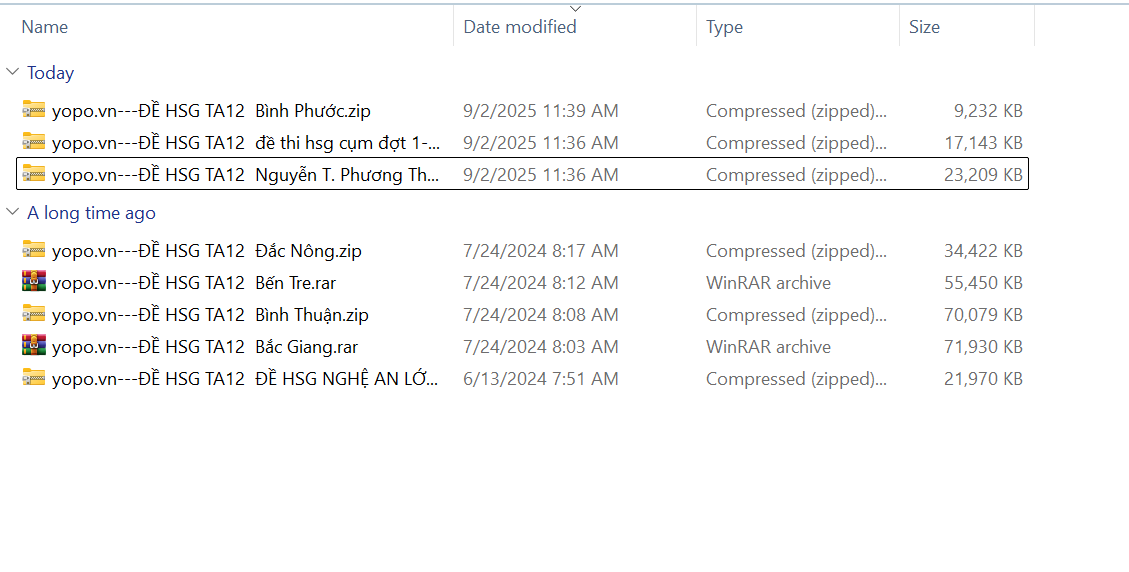Click the zip icon of đề thi hsg cụm file
1129x572 pixels.
34,142
